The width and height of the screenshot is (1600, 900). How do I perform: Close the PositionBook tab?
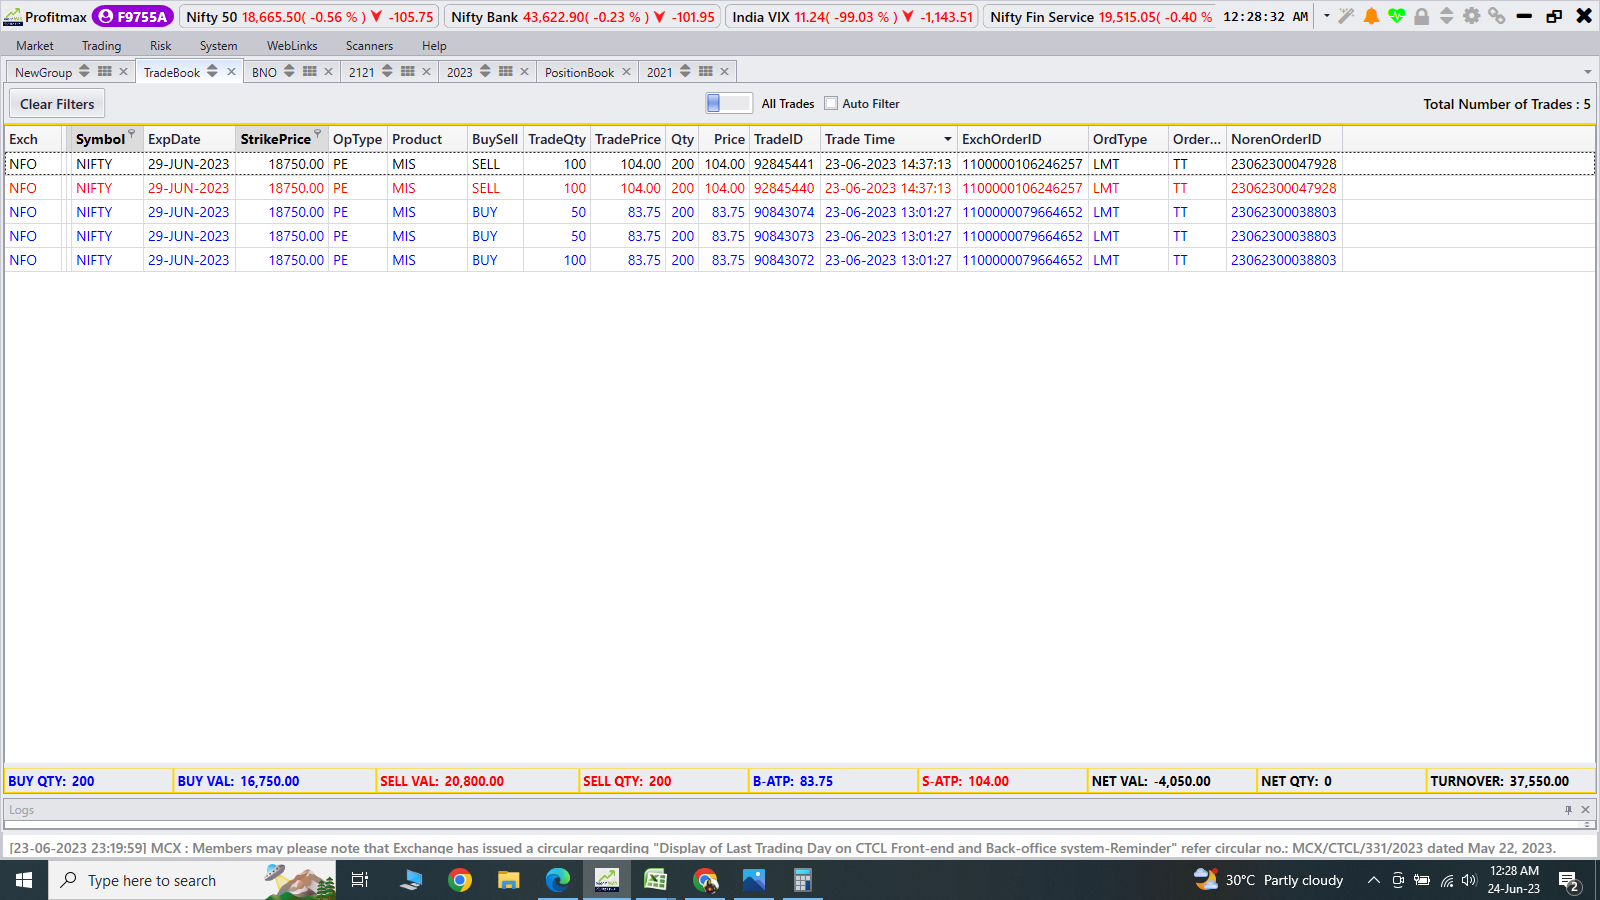pyautogui.click(x=627, y=71)
